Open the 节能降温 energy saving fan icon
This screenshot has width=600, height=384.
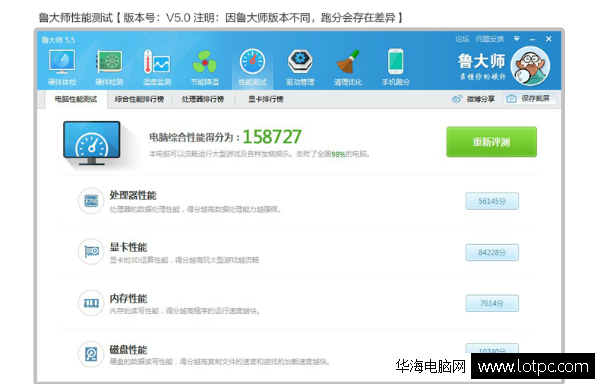tap(205, 62)
